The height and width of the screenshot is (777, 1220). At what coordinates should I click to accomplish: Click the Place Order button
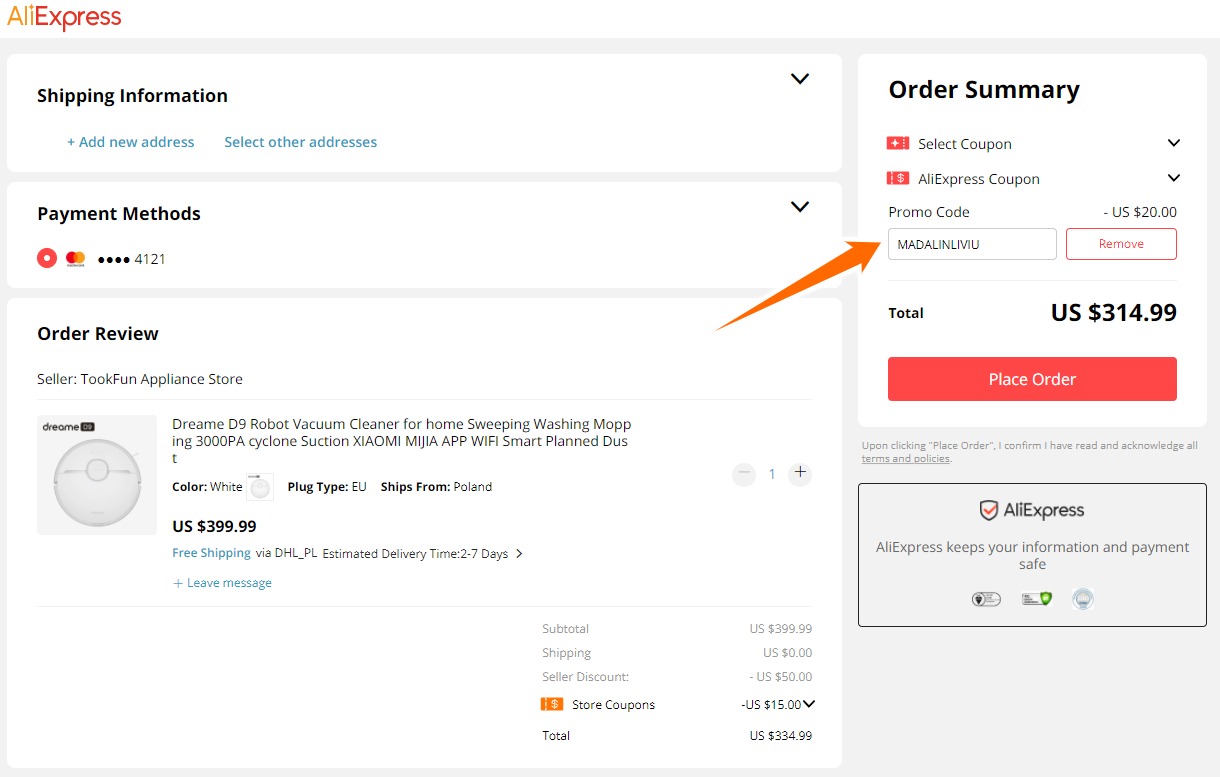(x=1032, y=379)
